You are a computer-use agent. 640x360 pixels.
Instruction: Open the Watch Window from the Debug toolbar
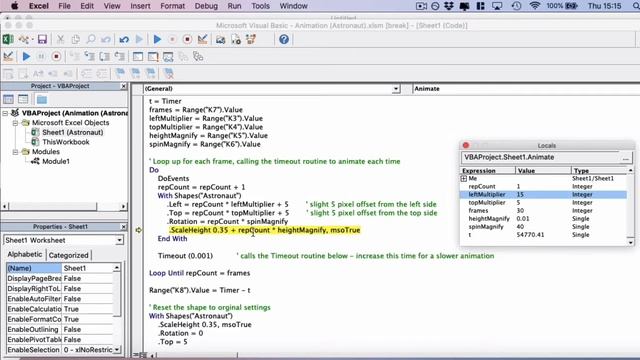coord(168,56)
